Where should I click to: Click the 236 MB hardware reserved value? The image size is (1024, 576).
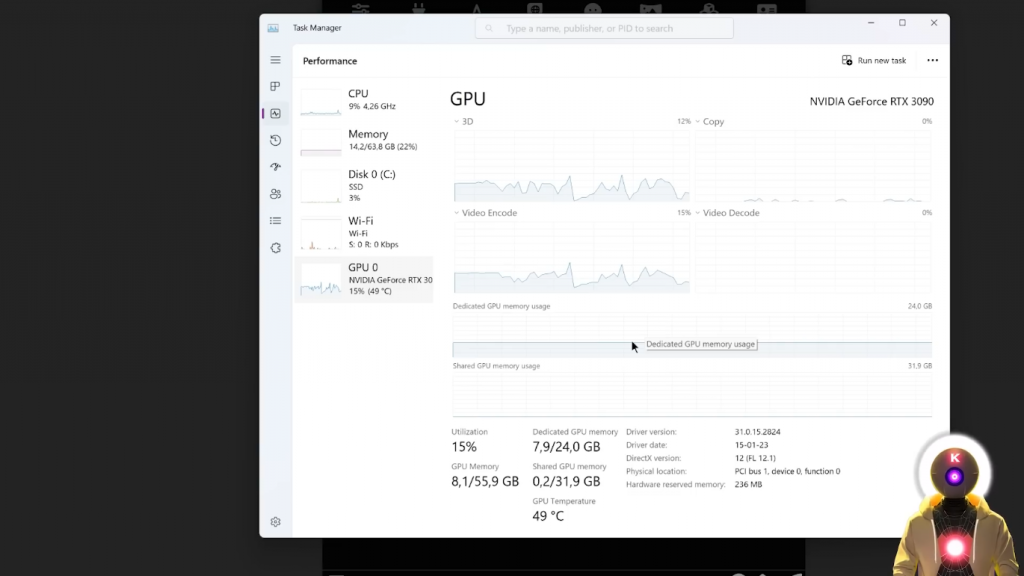coord(748,485)
